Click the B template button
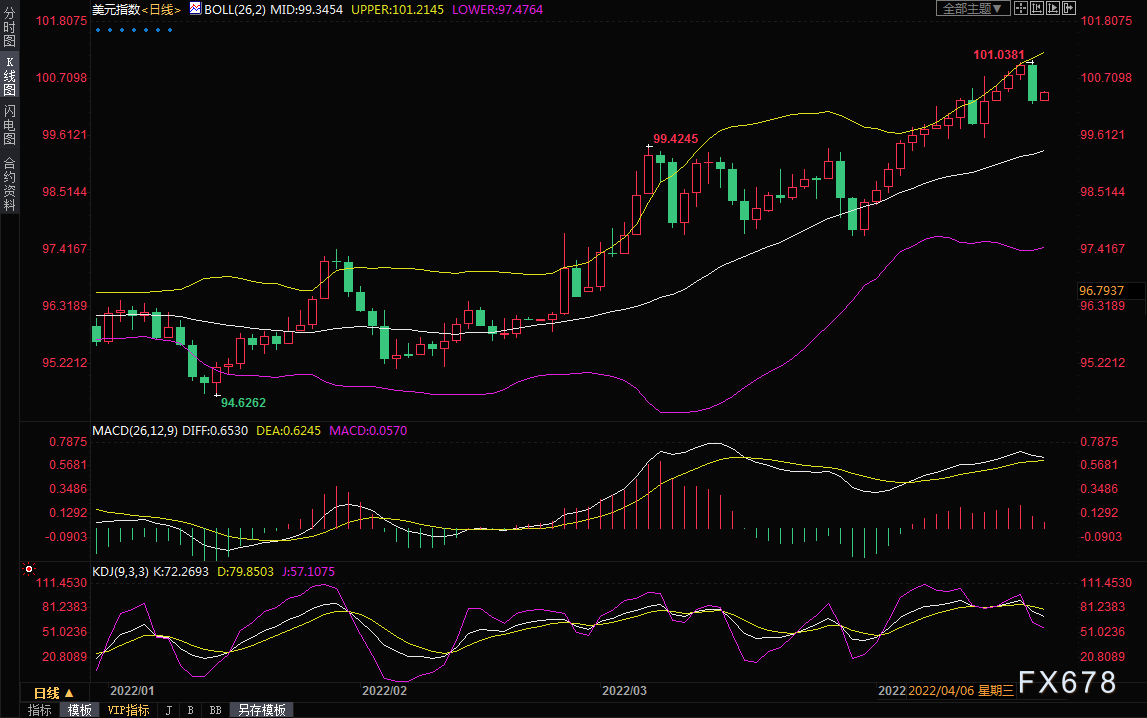Viewport: 1147px width, 718px height. tap(190, 710)
